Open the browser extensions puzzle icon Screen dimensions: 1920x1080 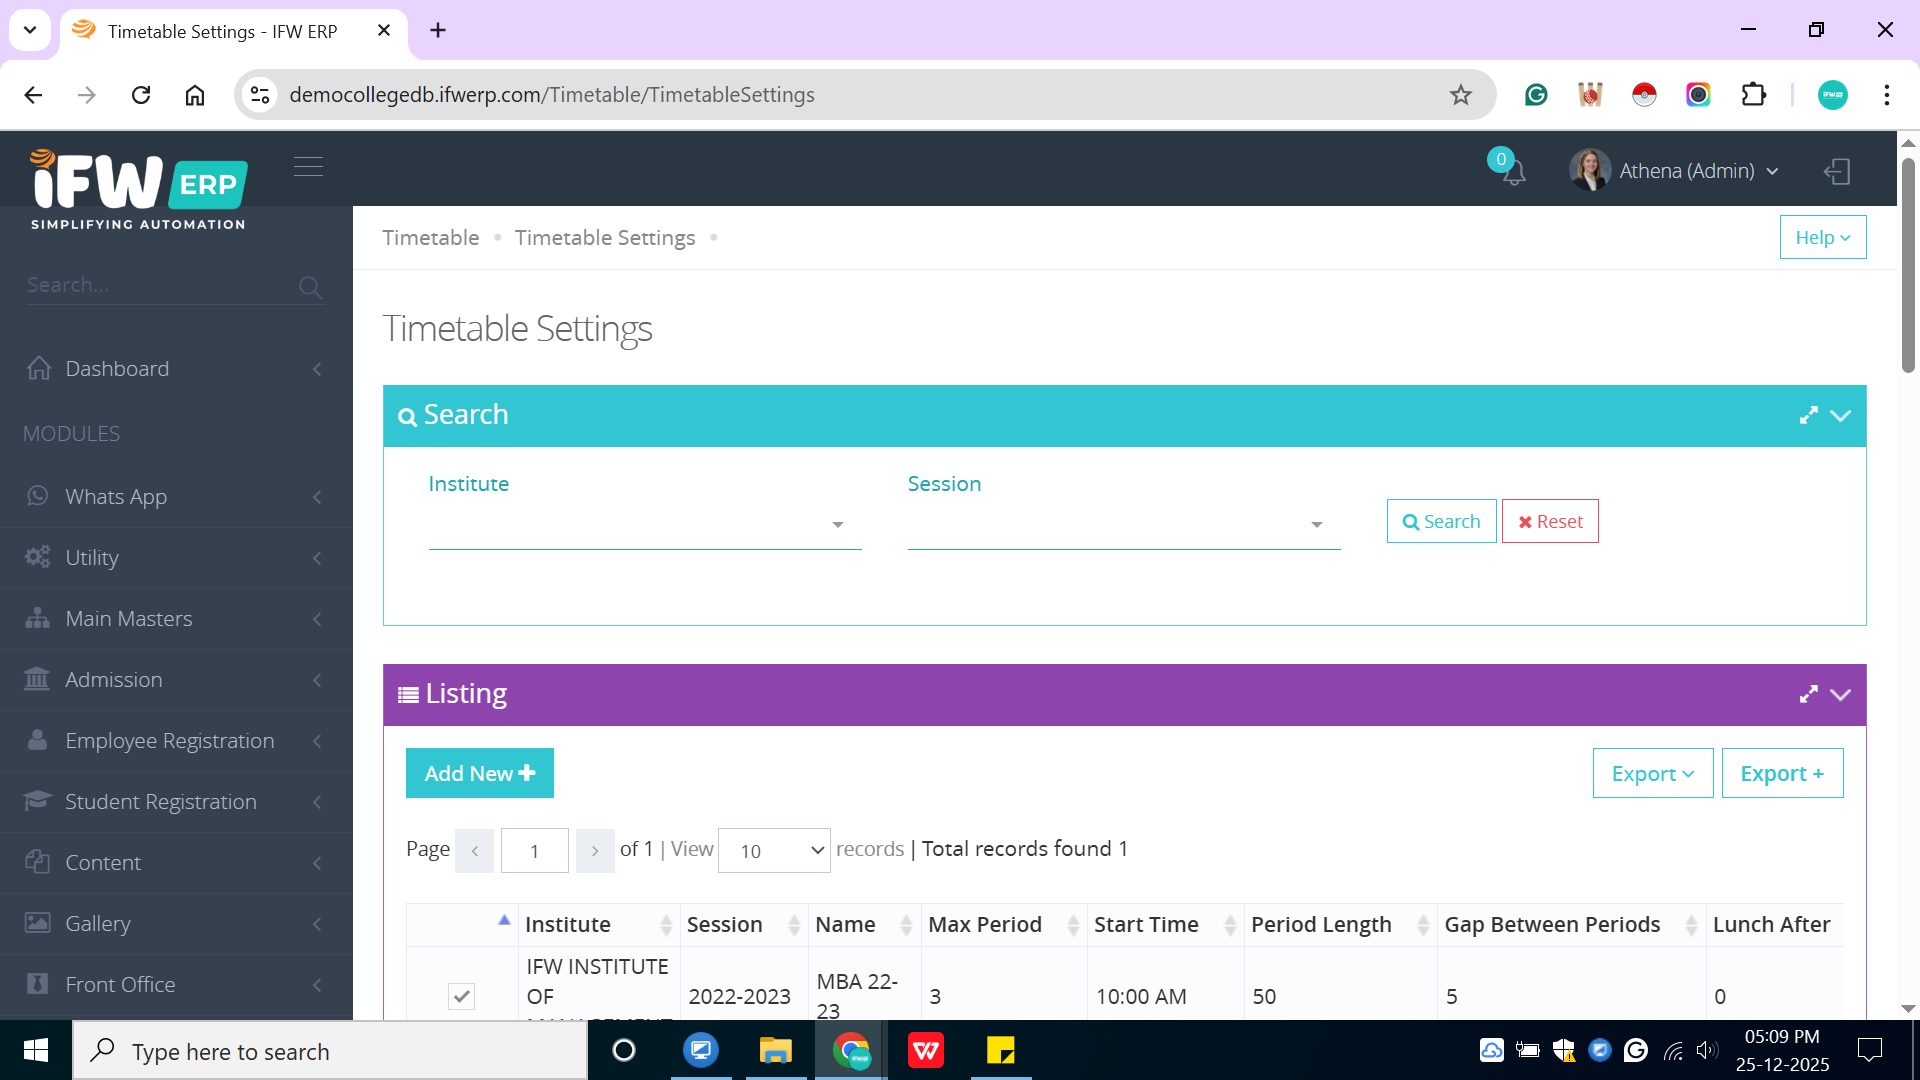1753,95
